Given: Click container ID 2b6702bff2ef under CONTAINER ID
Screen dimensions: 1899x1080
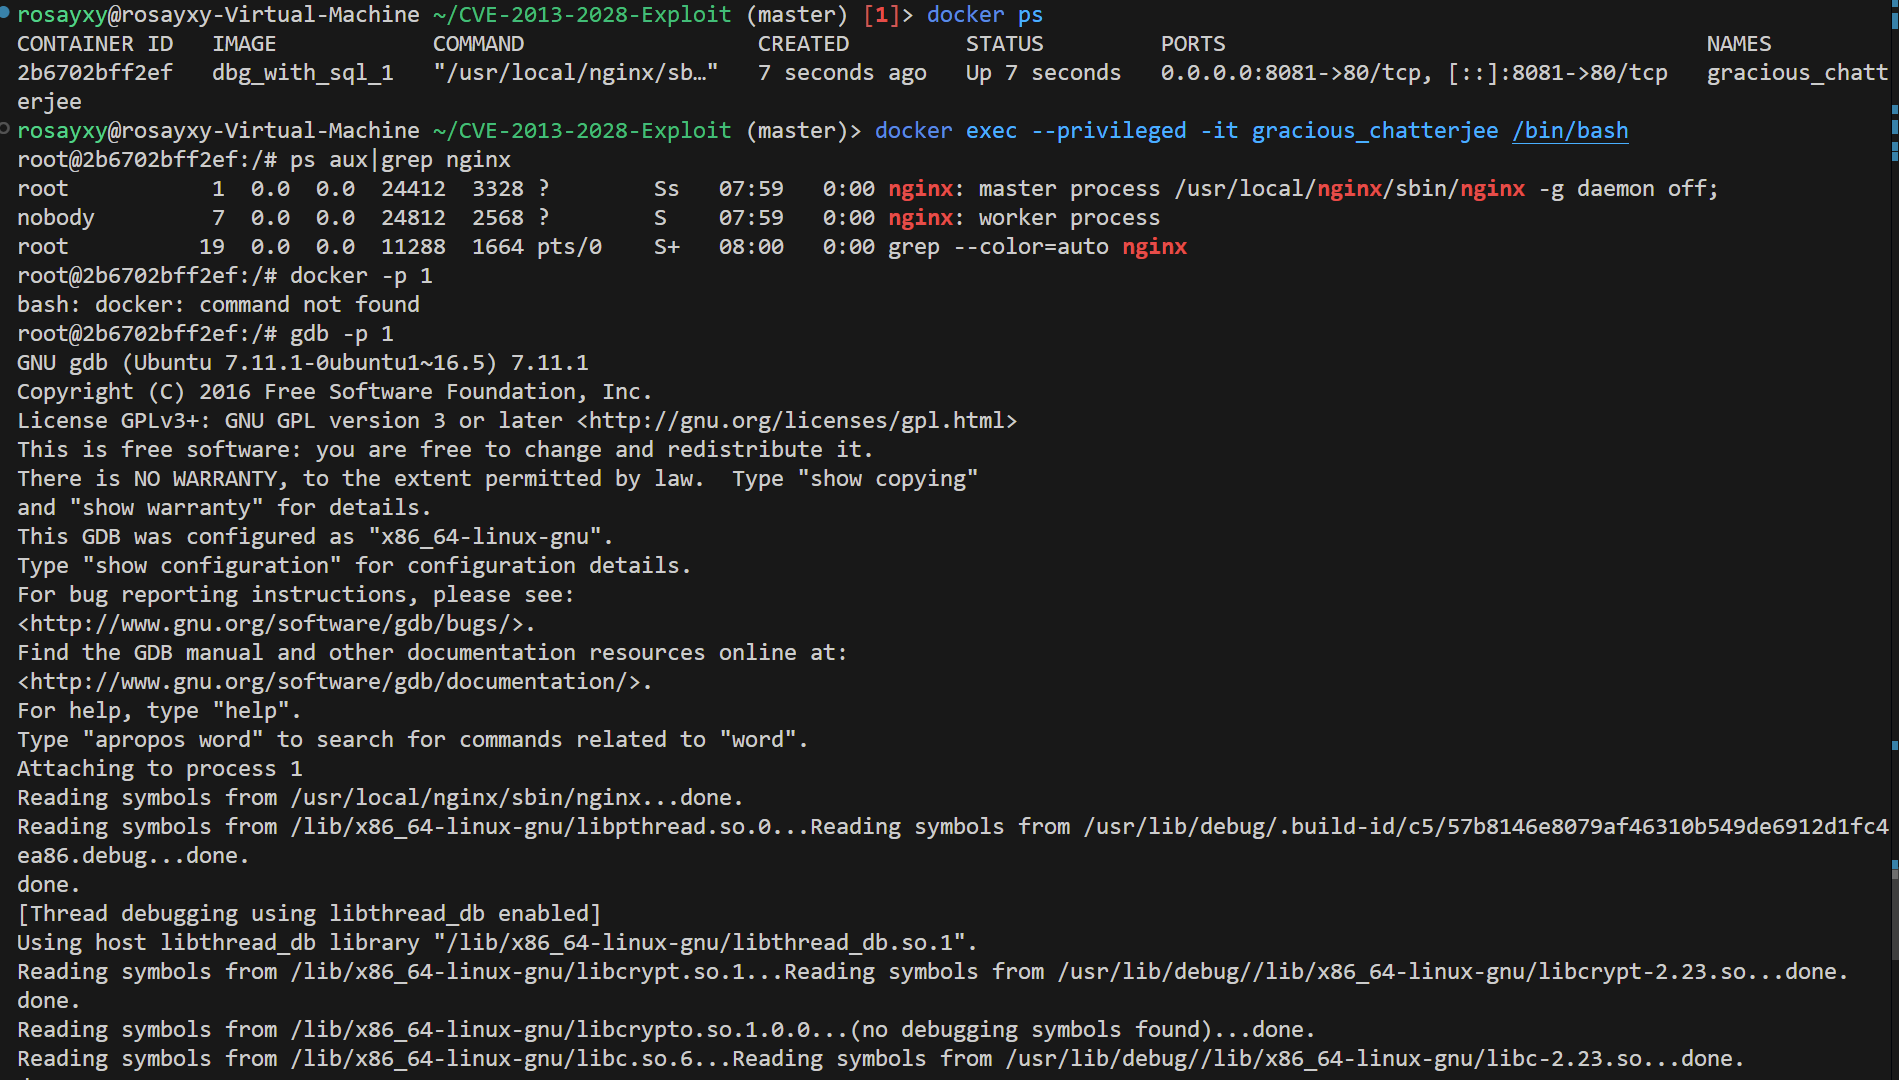Looking at the screenshot, I should coord(95,73).
